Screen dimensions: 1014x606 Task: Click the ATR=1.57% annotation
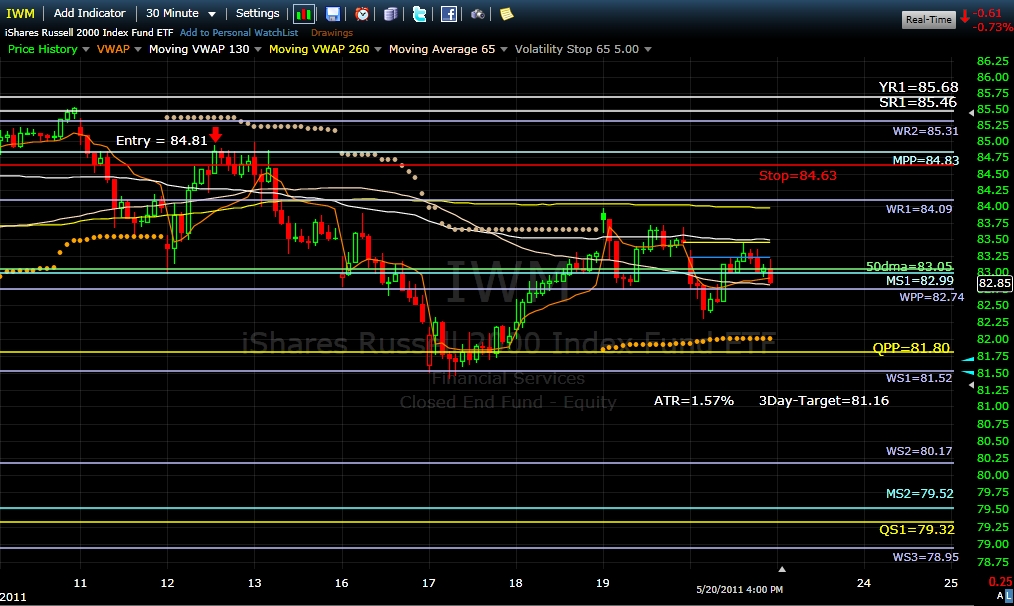point(694,400)
